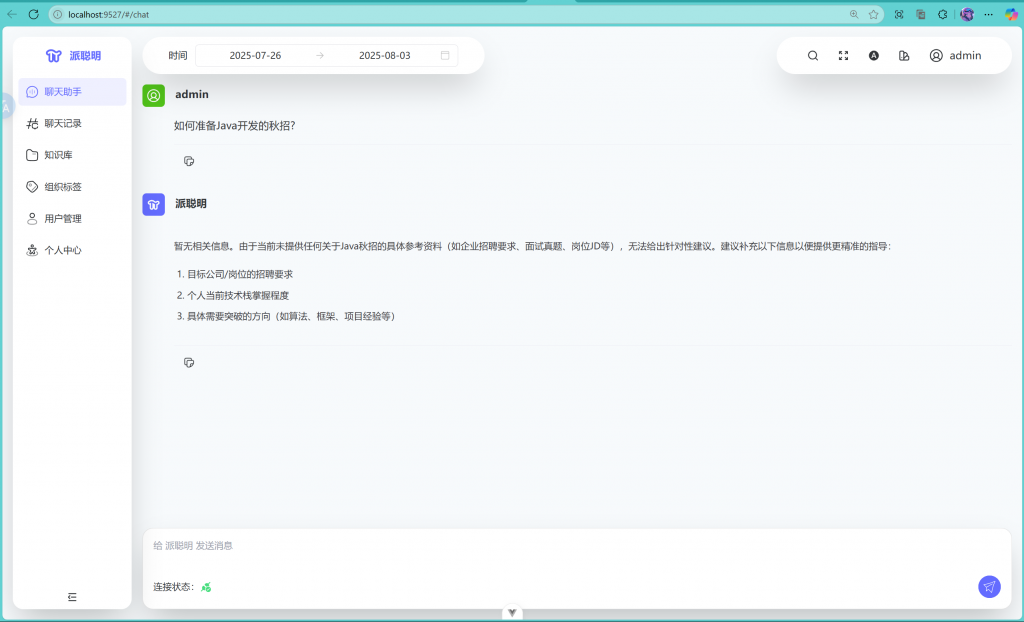This screenshot has width=1024, height=622.
Task: Collapse the sidebar menu
Action: pyautogui.click(x=72, y=597)
